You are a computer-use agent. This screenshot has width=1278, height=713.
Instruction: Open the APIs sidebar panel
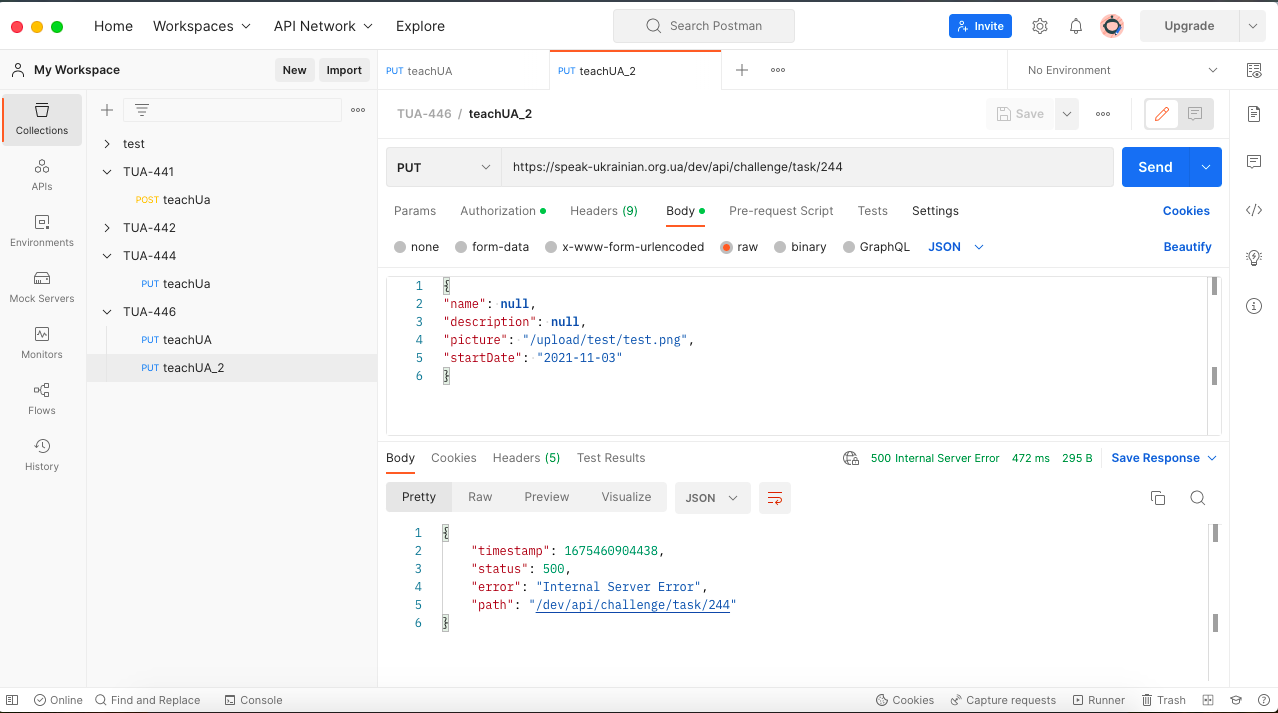point(42,175)
